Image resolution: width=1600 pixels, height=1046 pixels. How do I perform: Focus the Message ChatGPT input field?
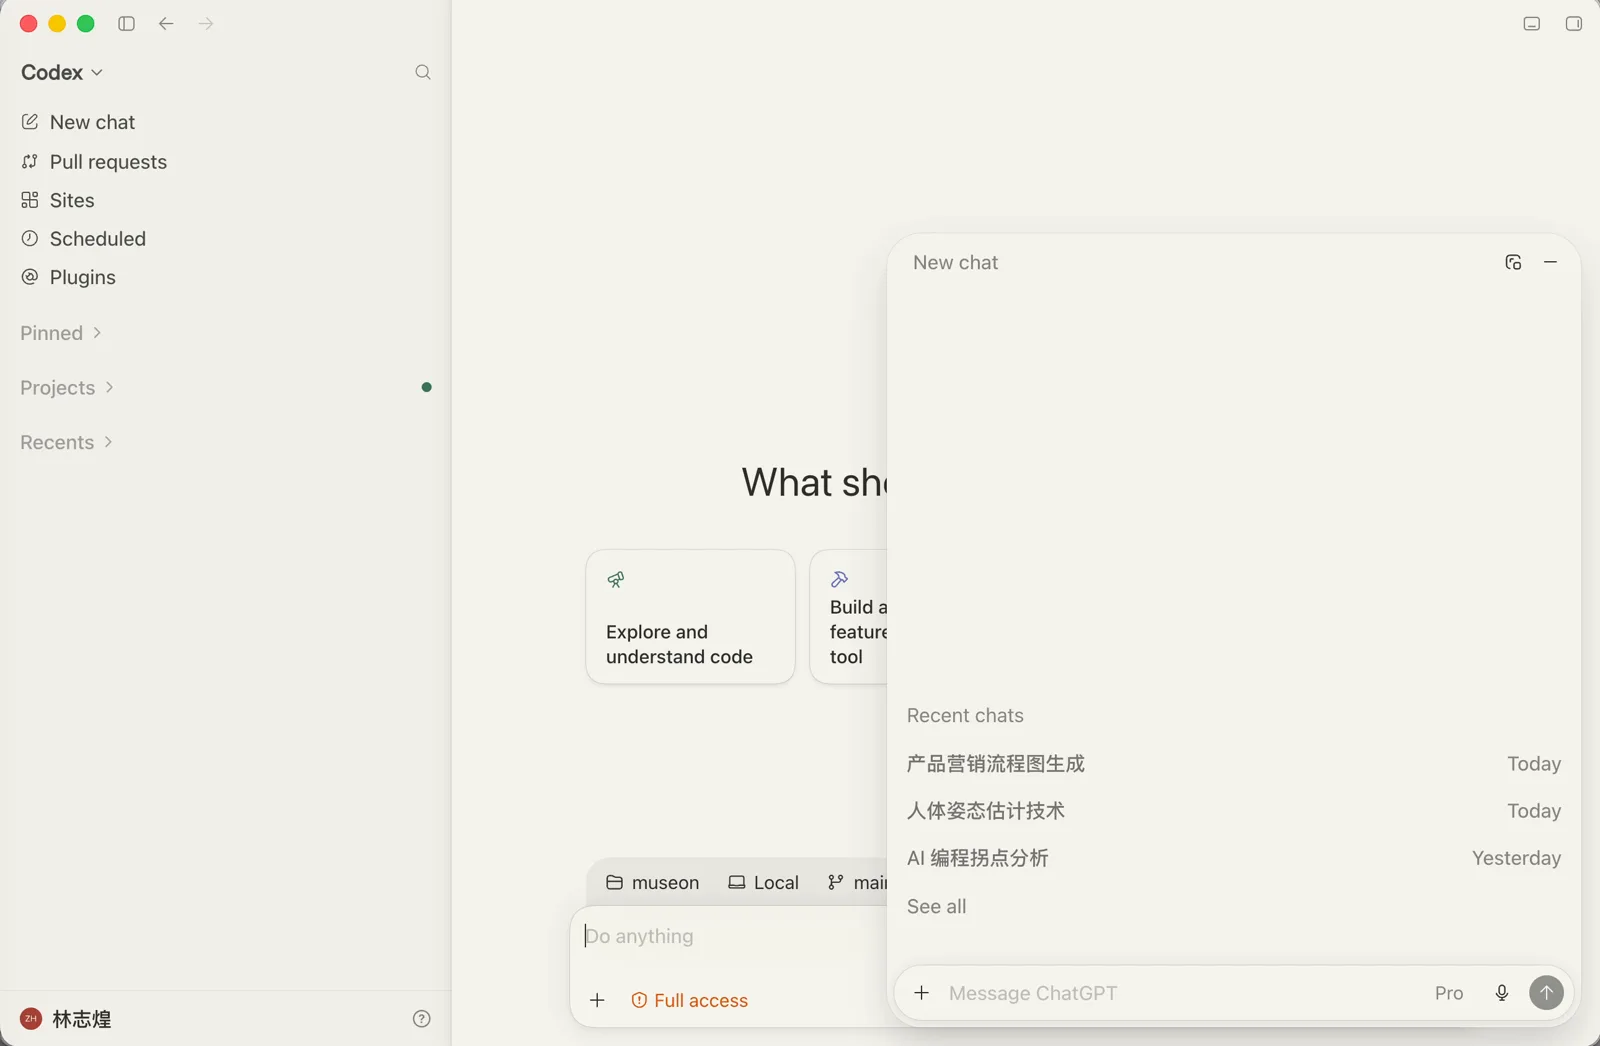pyautogui.click(x=1180, y=993)
